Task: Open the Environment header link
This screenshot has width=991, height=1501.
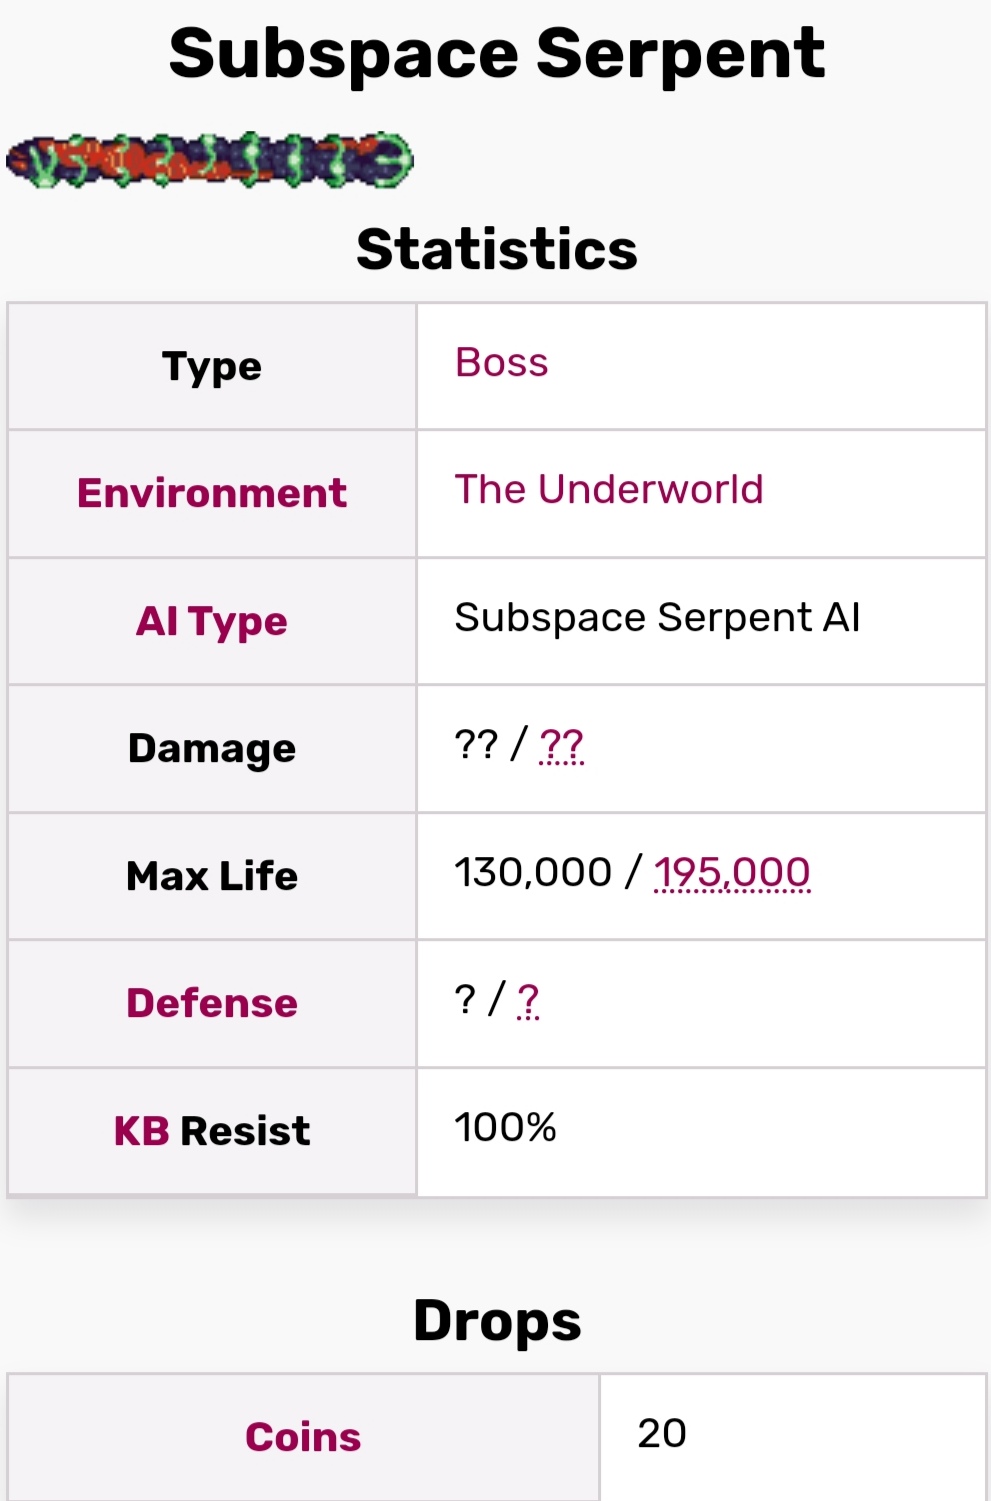Action: tap(212, 493)
